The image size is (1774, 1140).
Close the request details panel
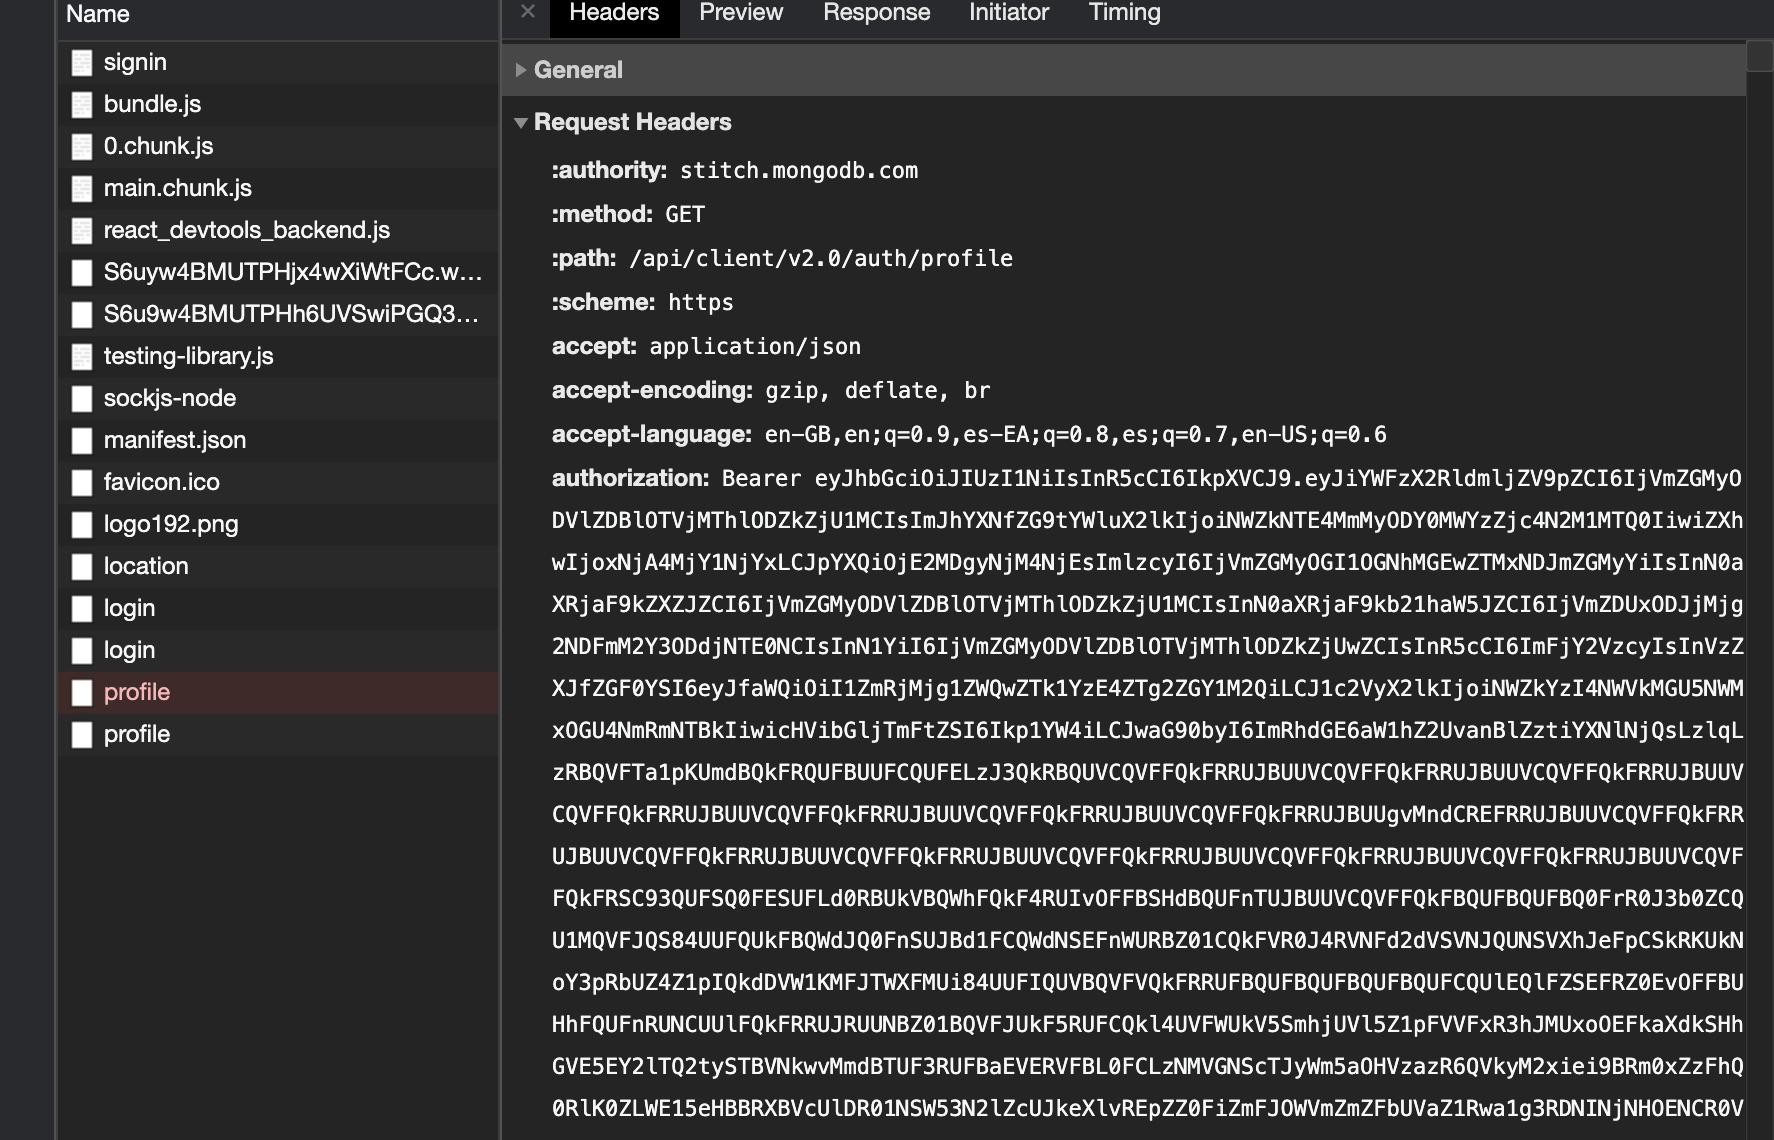527,13
